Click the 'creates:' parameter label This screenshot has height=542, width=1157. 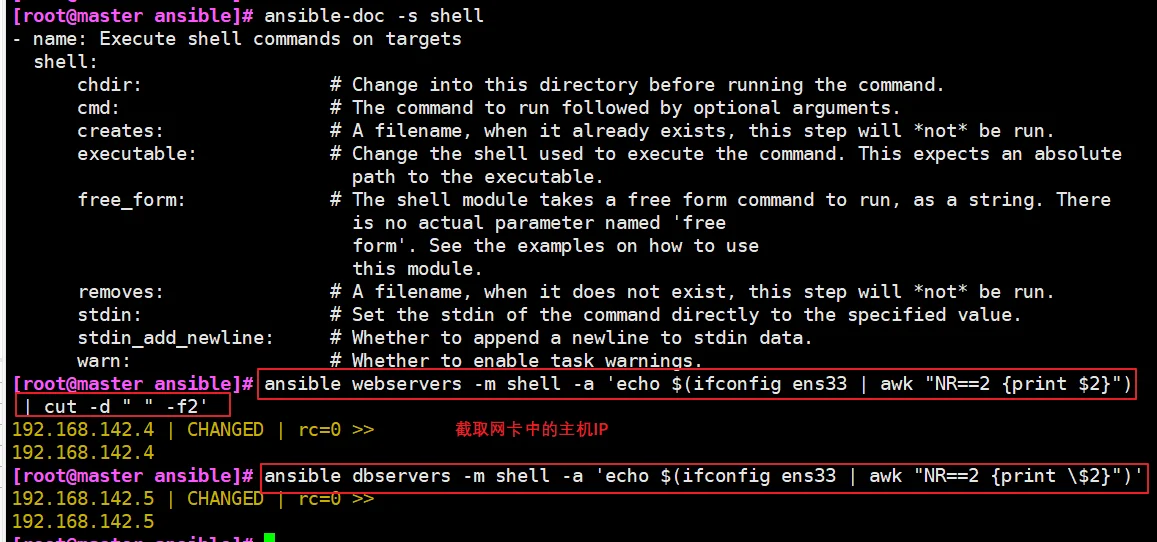[x=120, y=131]
